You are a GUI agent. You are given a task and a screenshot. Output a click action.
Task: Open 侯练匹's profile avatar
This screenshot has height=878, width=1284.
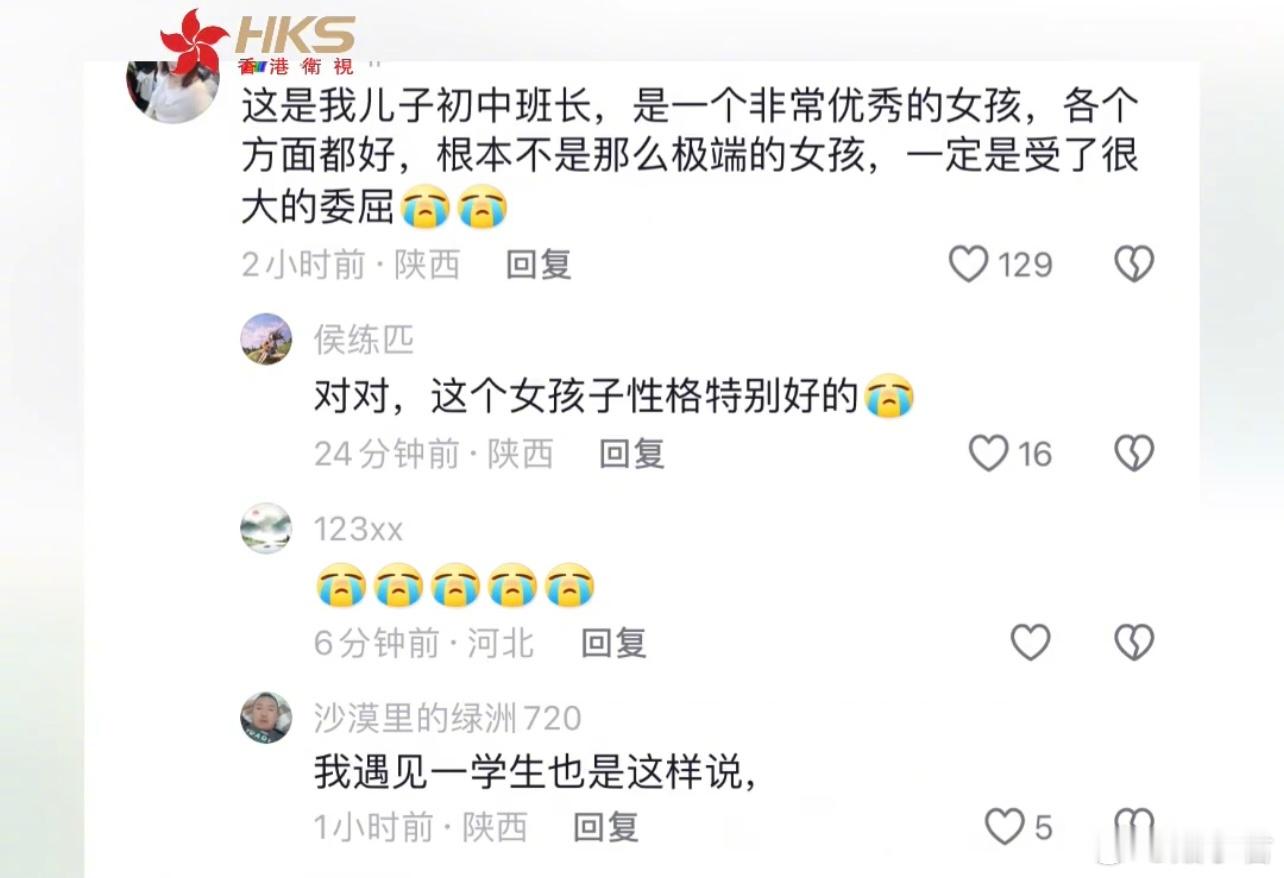267,339
